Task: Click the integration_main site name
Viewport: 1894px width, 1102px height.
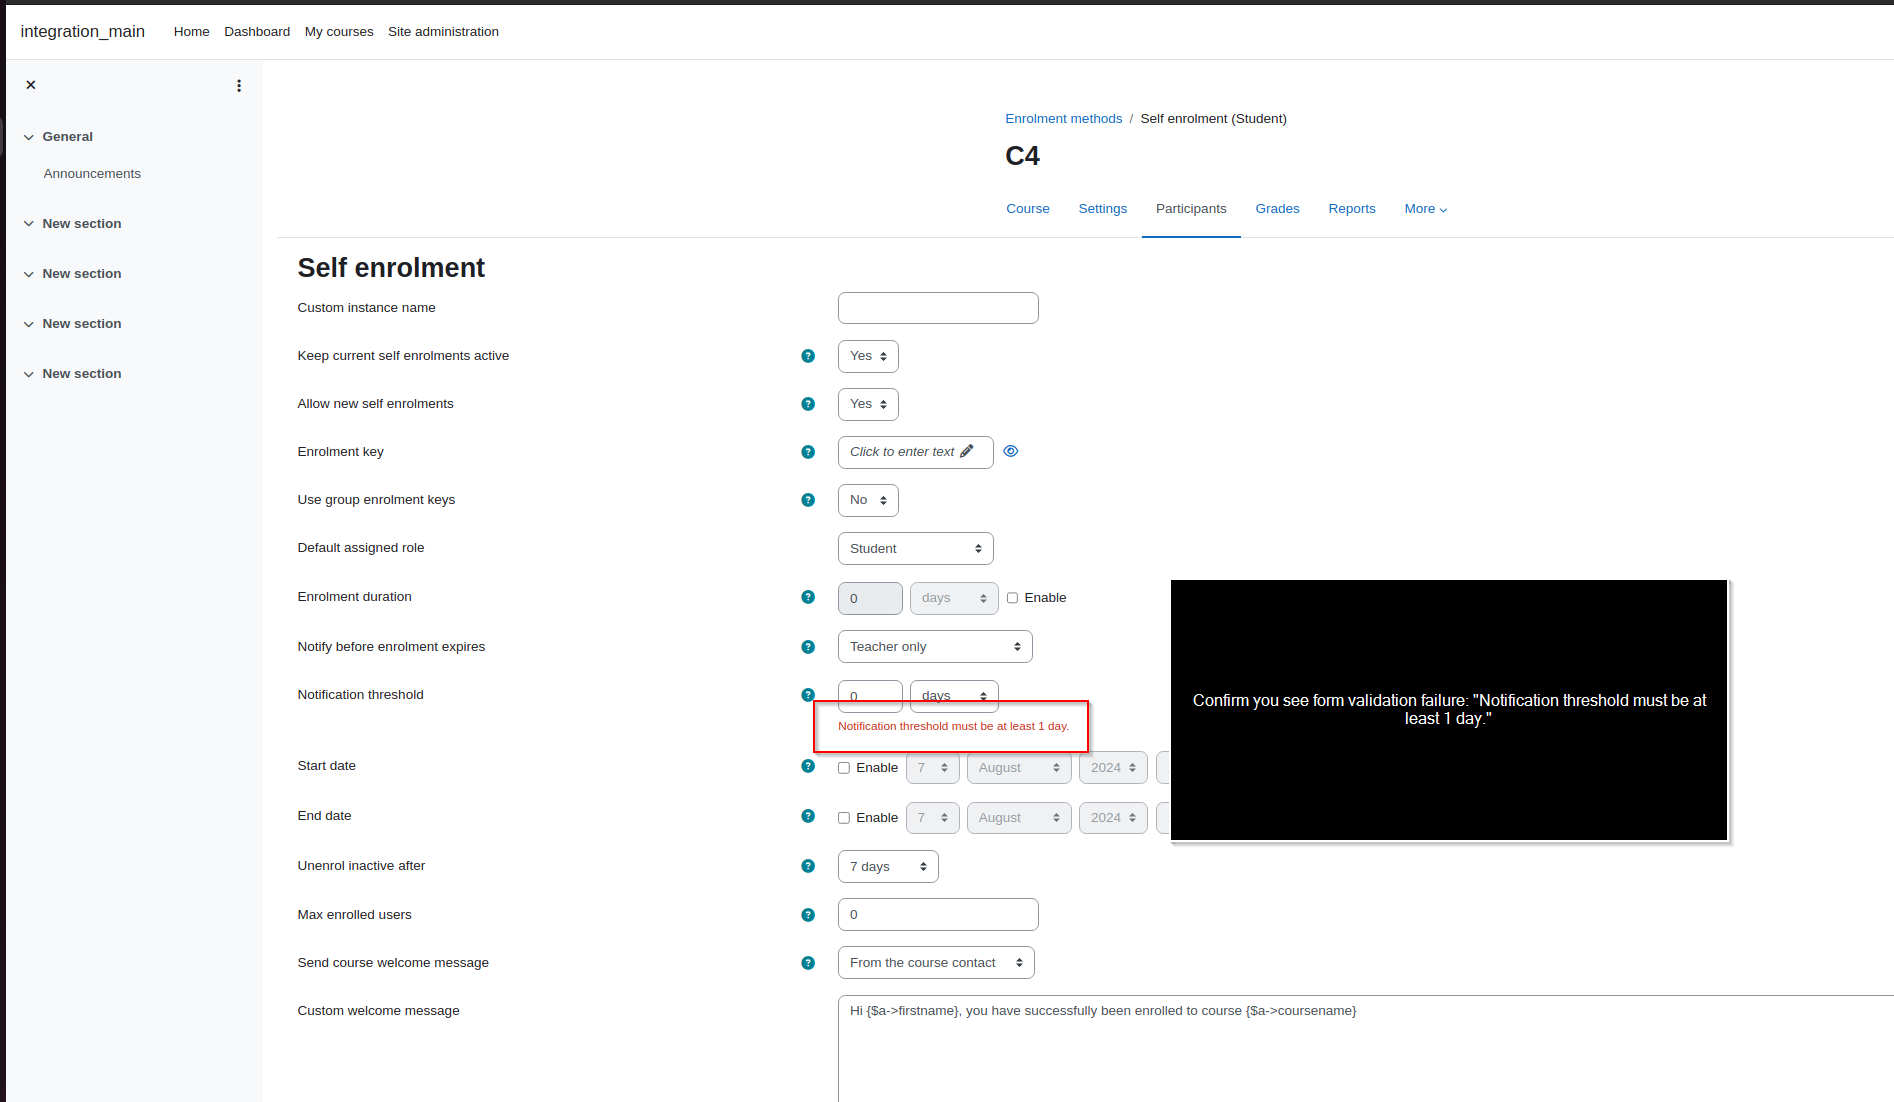Action: click(83, 32)
